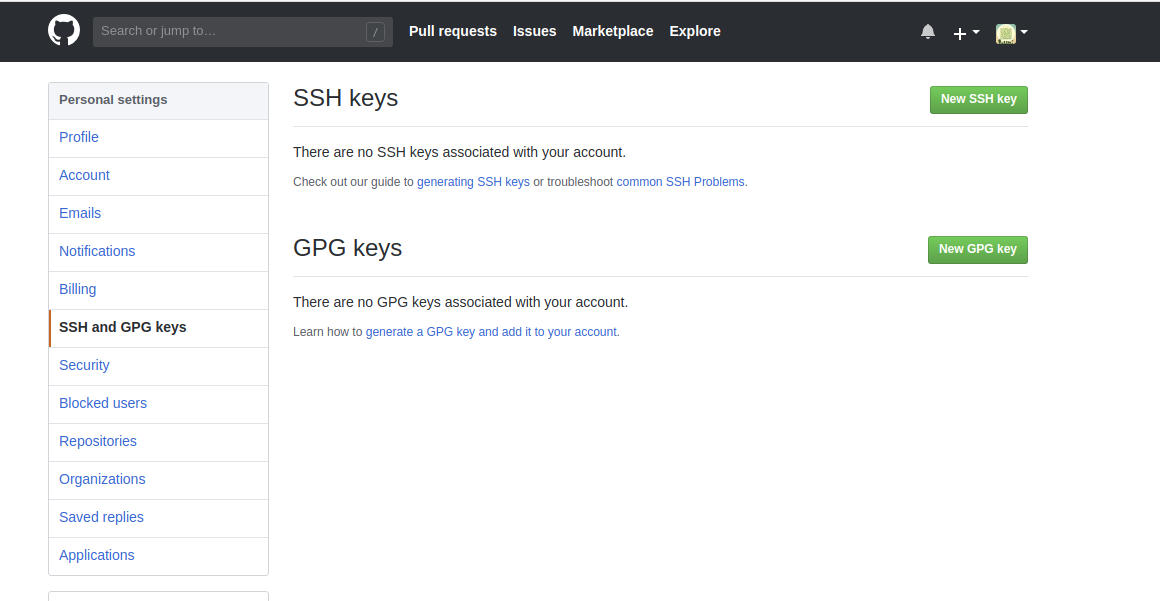Open Profile in the settings sidebar
The height and width of the screenshot is (601, 1160).
79,137
